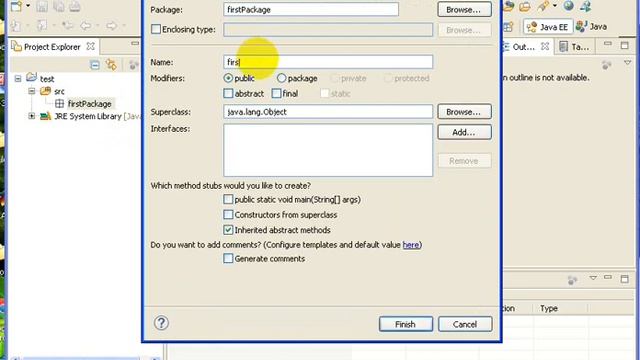The height and width of the screenshot is (360, 640).
Task: Collapse the test project tree node
Action: (18, 78)
